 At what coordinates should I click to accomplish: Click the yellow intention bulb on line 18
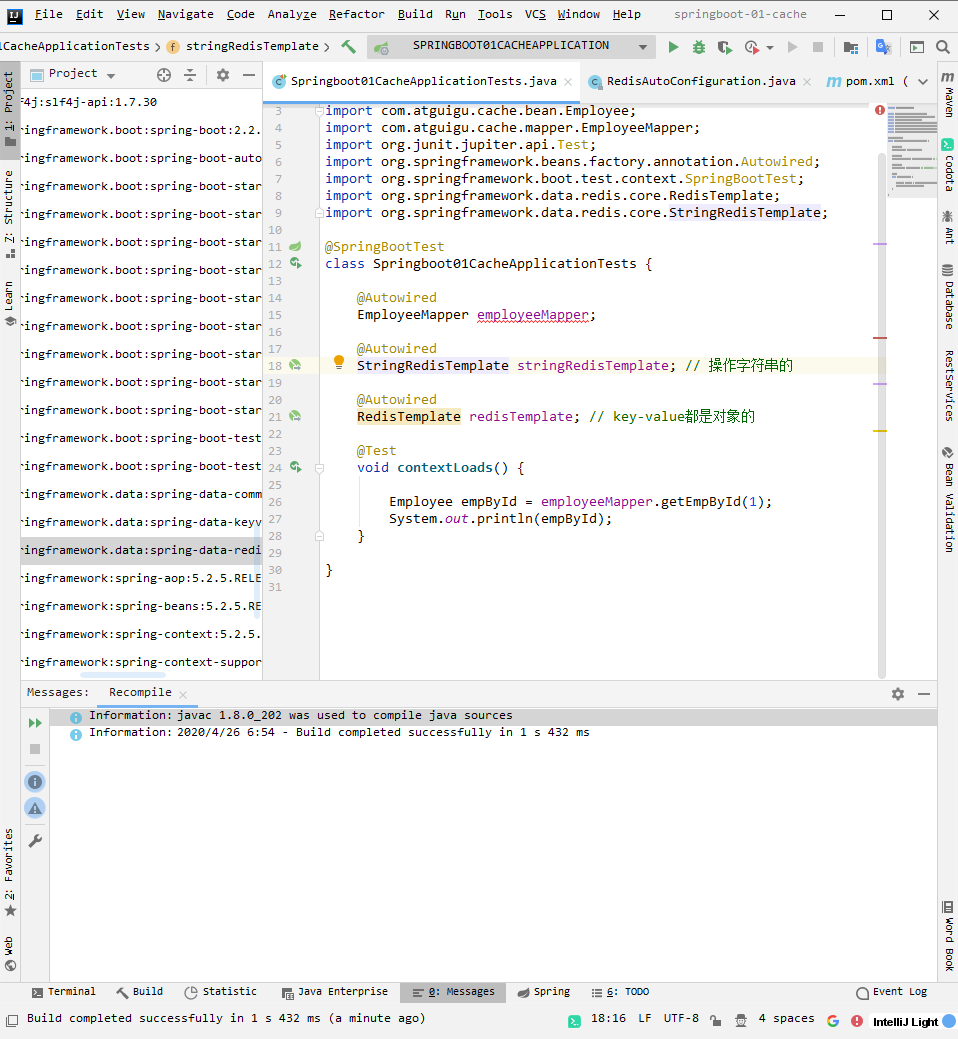pyautogui.click(x=339, y=362)
